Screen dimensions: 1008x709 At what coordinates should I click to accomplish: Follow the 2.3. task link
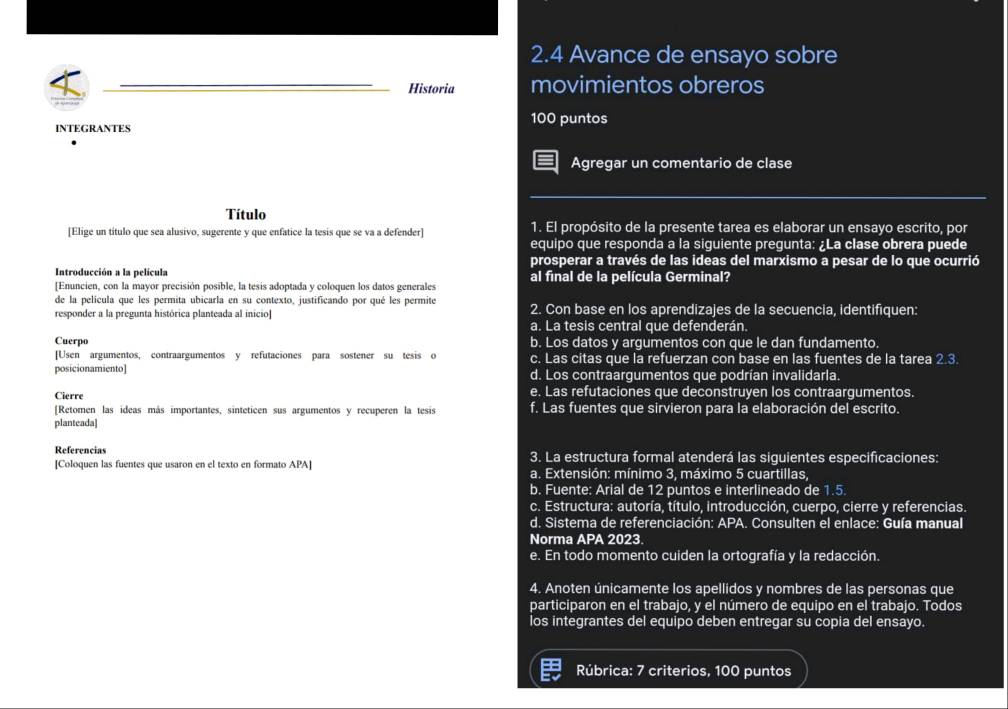click(x=946, y=359)
